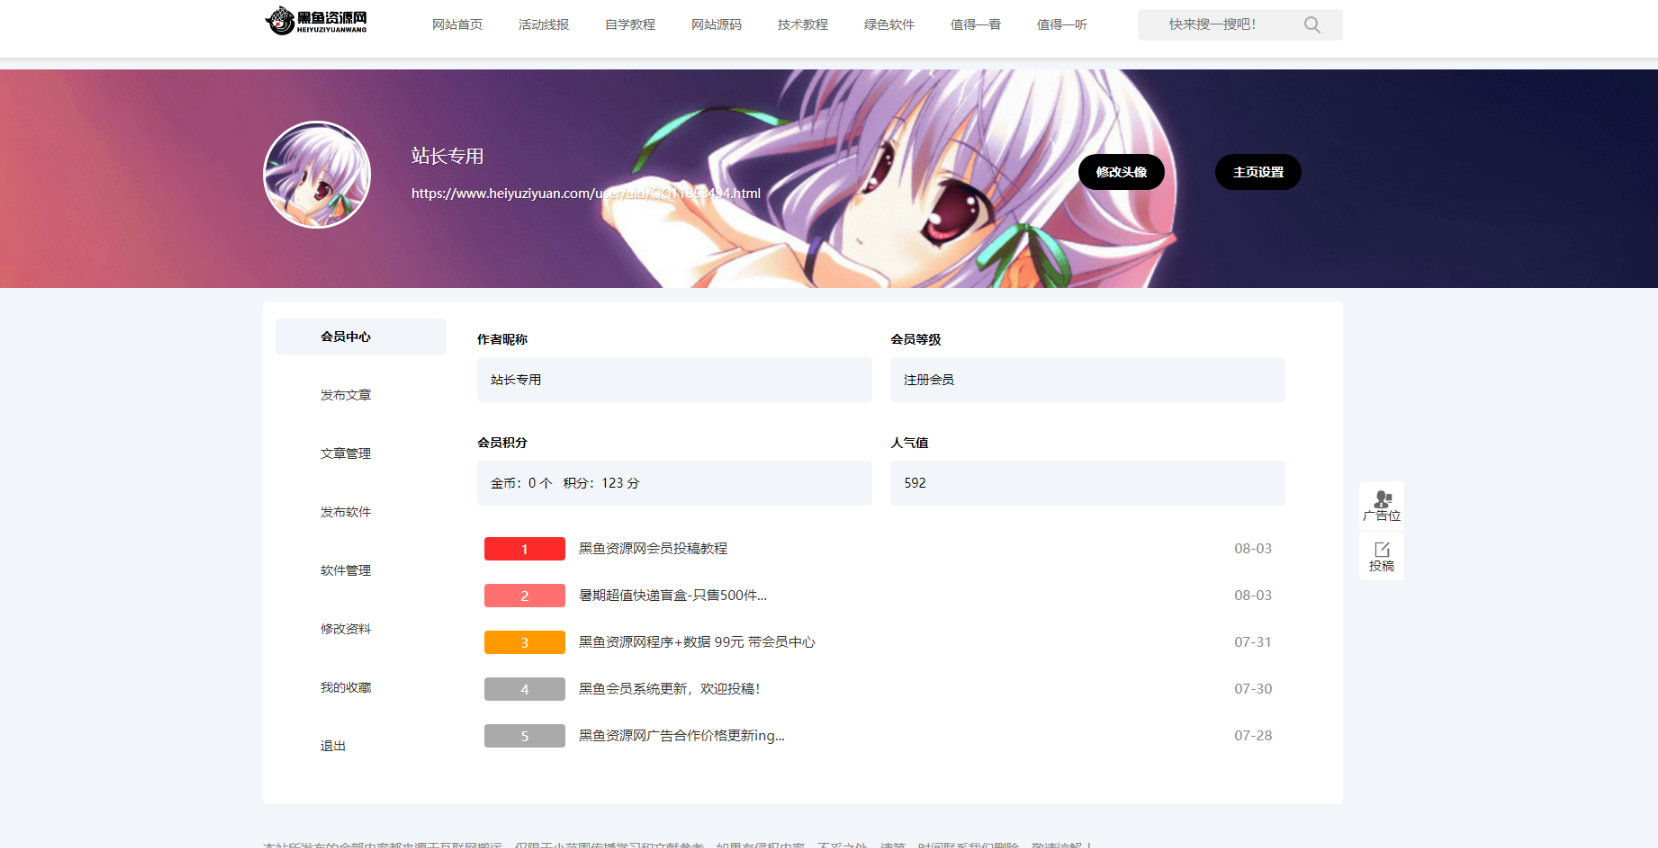Screen dimensions: 1658x848
Task: Open article 黑鱼资源网会员投稿教程
Action: pyautogui.click(x=653, y=549)
